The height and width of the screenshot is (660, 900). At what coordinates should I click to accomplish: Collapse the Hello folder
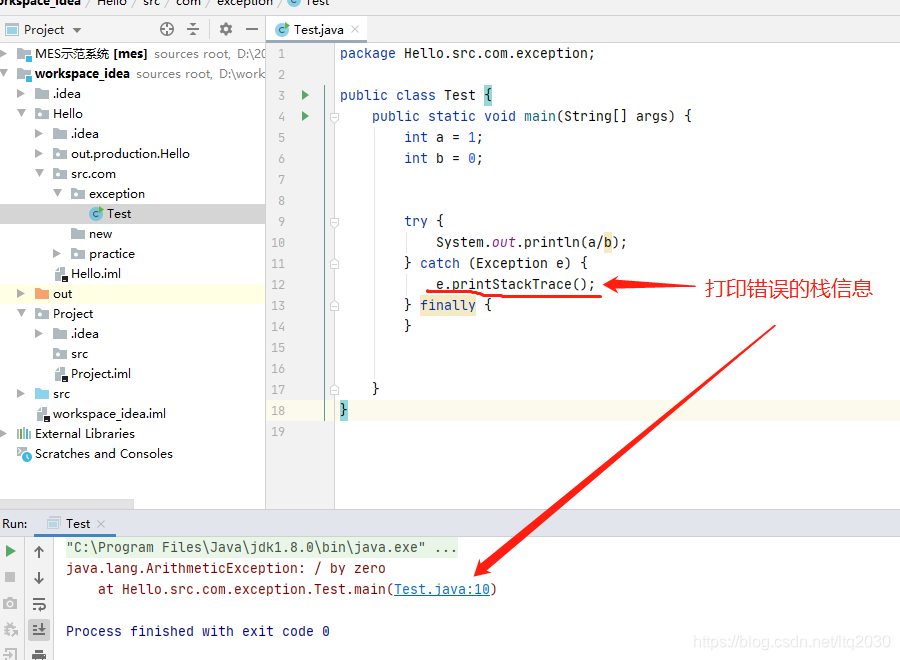pos(21,114)
